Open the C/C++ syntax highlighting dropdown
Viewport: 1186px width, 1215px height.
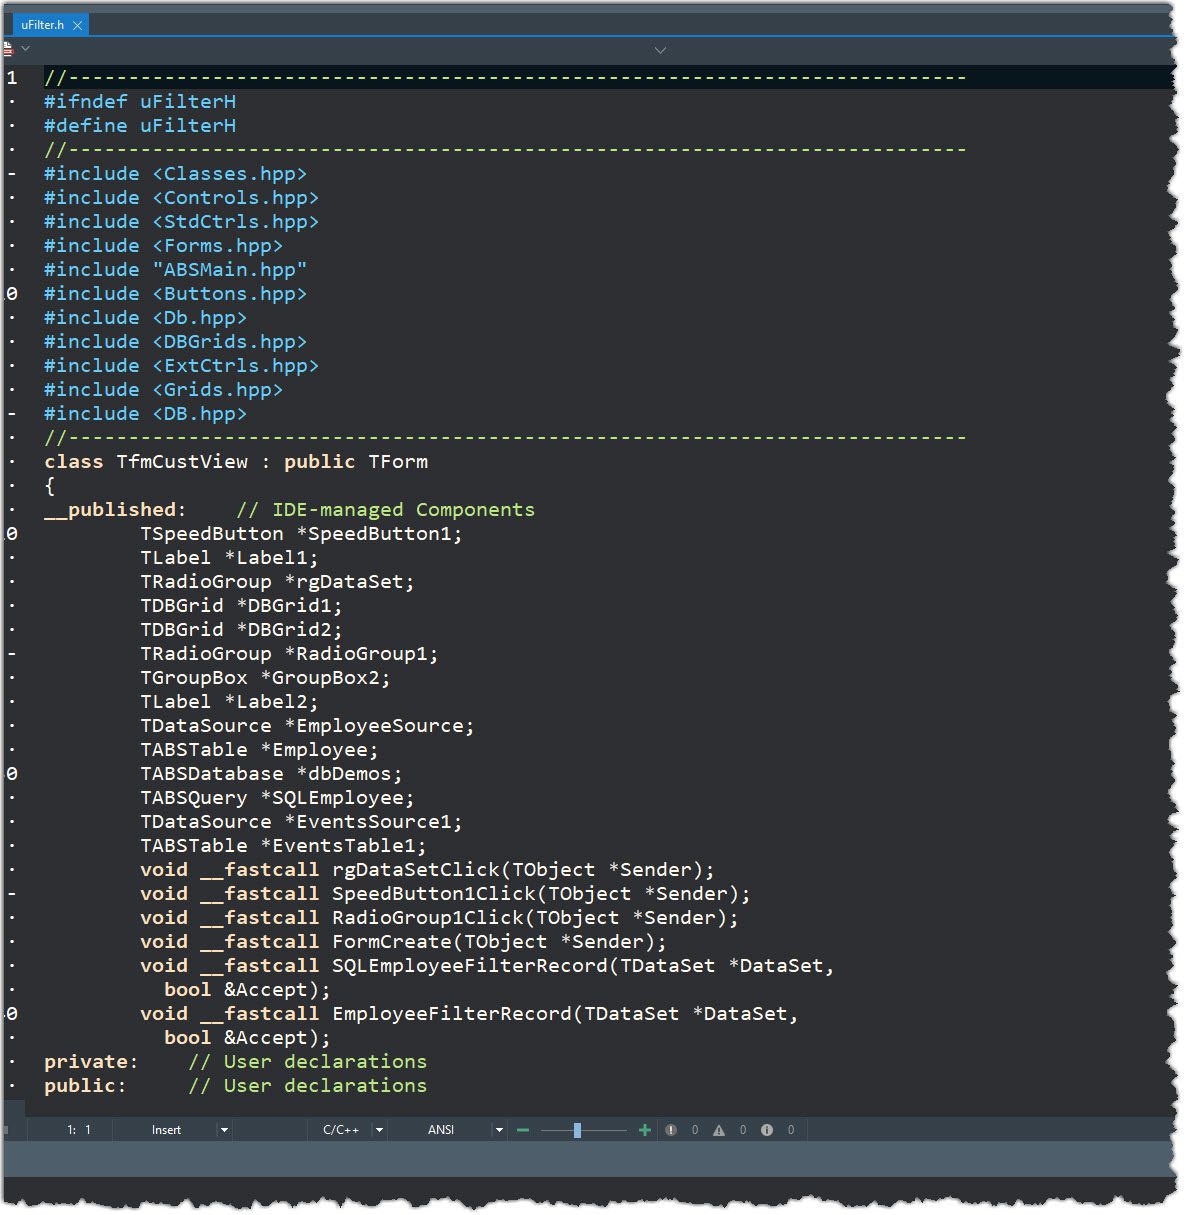pos(378,1130)
